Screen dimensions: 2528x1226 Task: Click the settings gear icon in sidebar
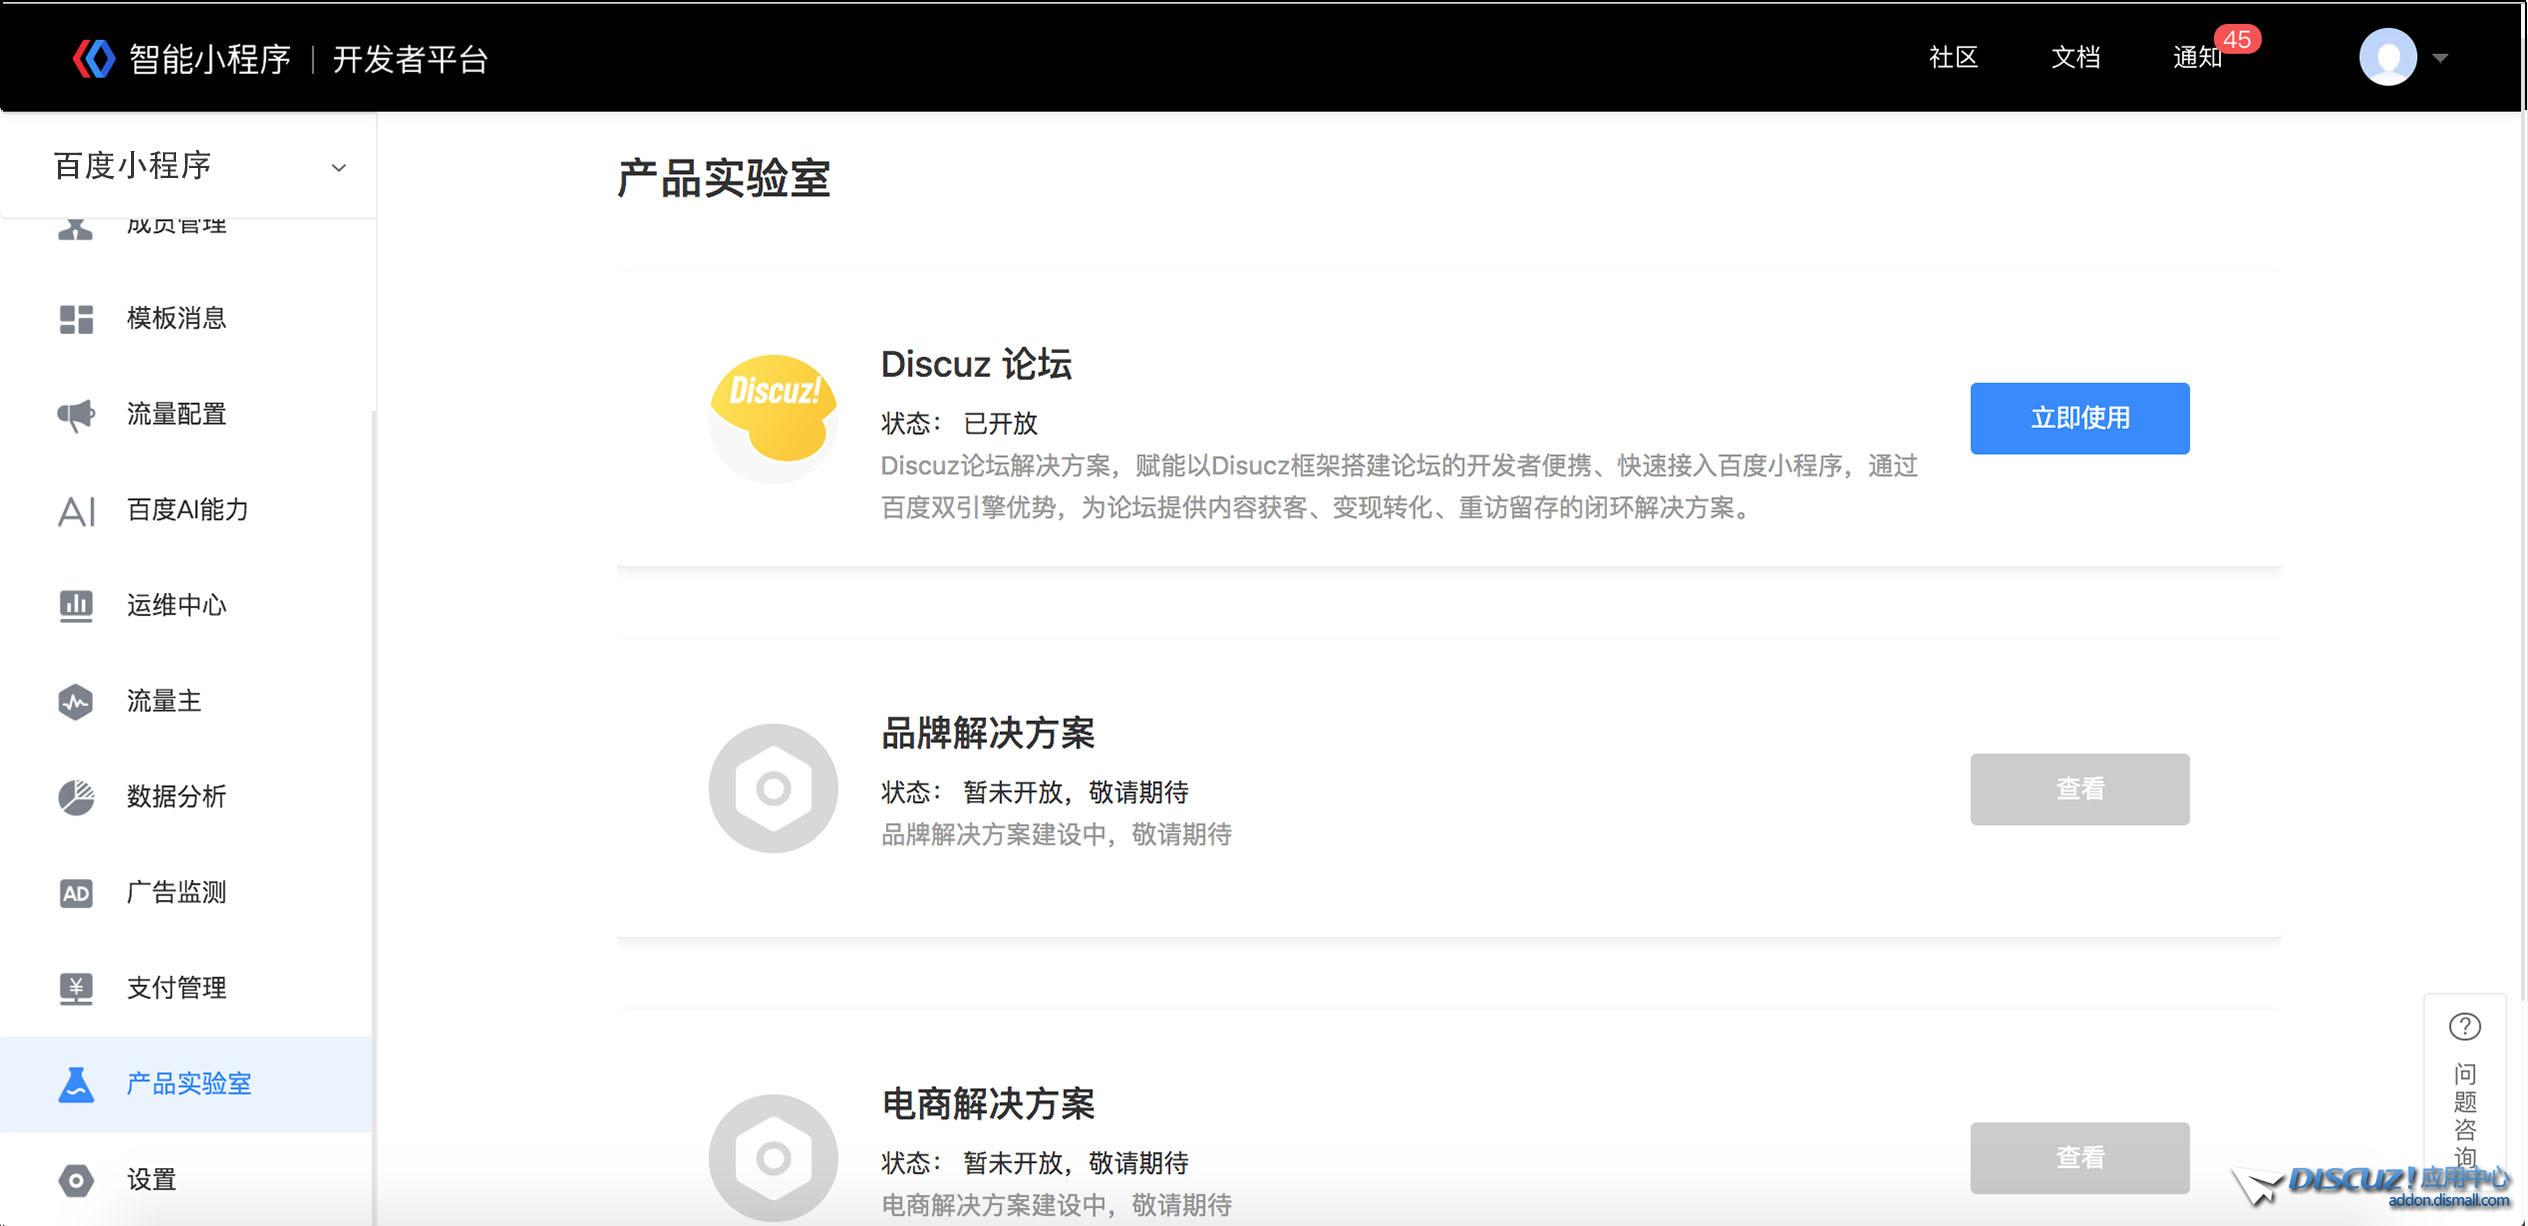pyautogui.click(x=76, y=1180)
